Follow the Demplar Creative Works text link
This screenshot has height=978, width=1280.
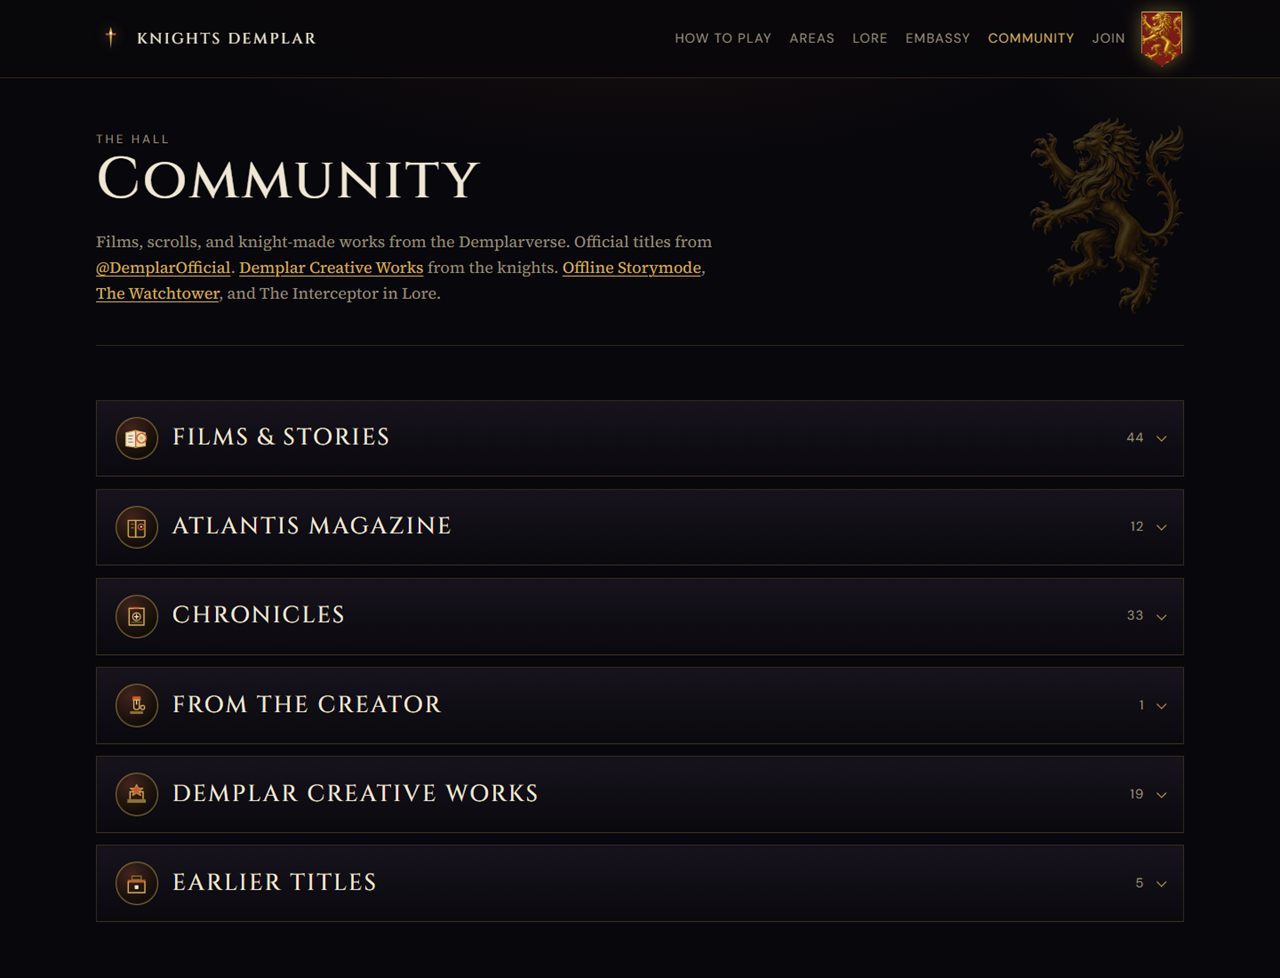pos(331,268)
